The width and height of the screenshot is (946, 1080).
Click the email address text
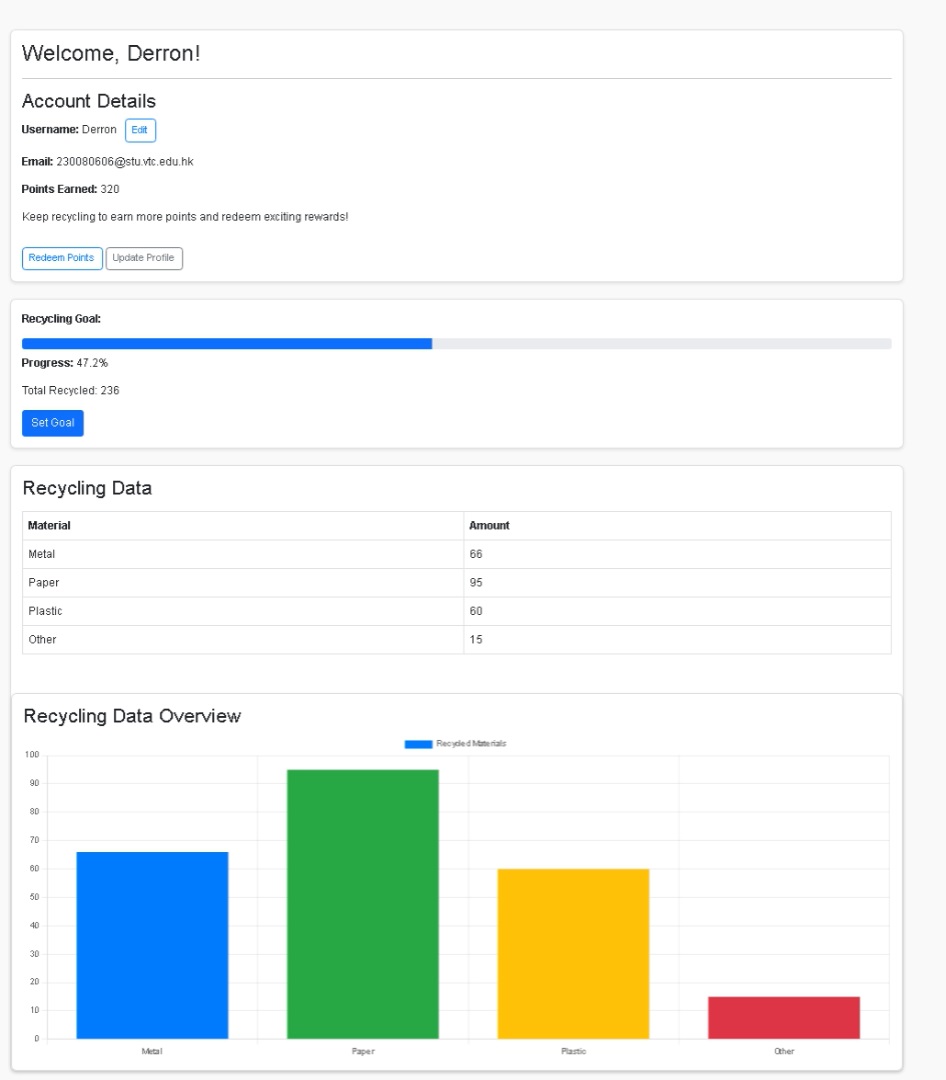click(x=124, y=161)
